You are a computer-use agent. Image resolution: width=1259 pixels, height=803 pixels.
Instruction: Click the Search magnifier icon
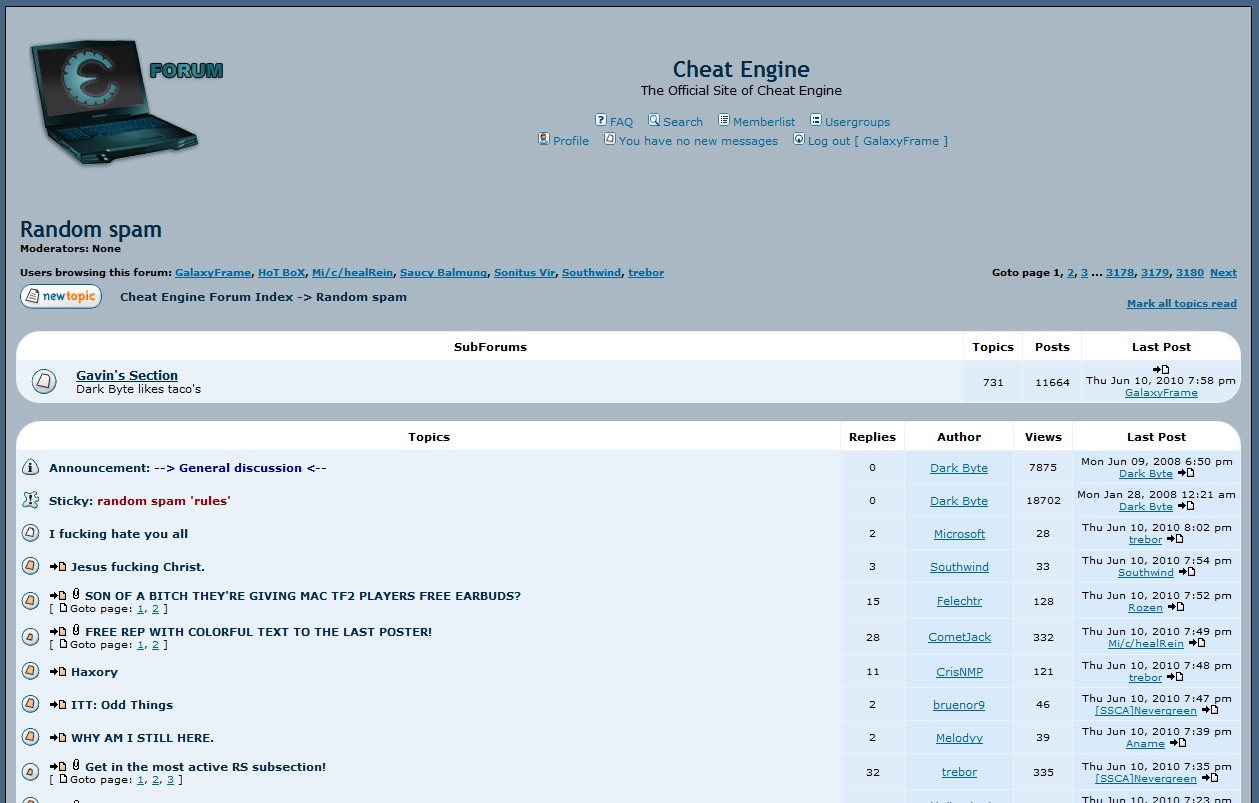(654, 120)
